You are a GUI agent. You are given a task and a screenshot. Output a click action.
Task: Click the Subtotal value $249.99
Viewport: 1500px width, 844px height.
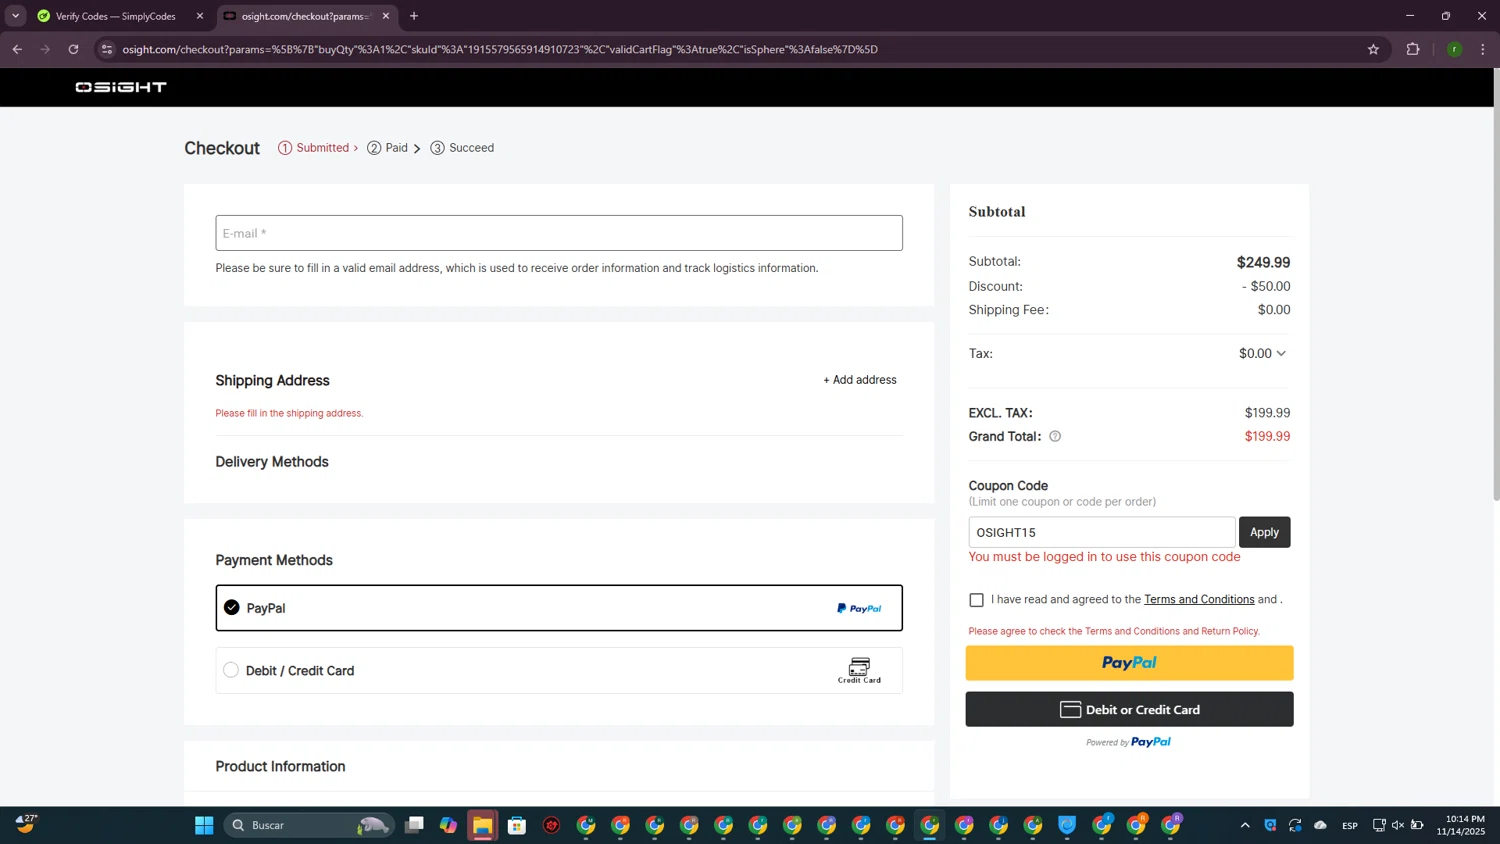[1263, 262]
